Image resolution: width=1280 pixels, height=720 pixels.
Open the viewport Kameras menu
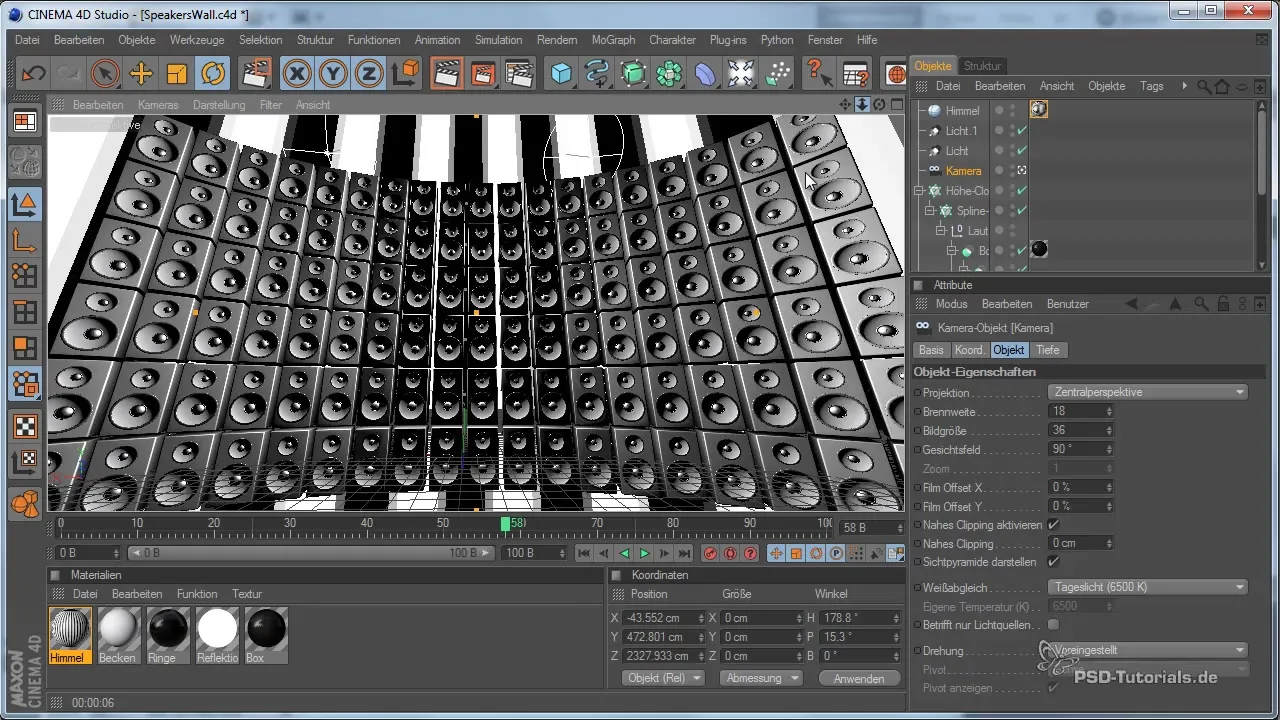pyautogui.click(x=158, y=105)
